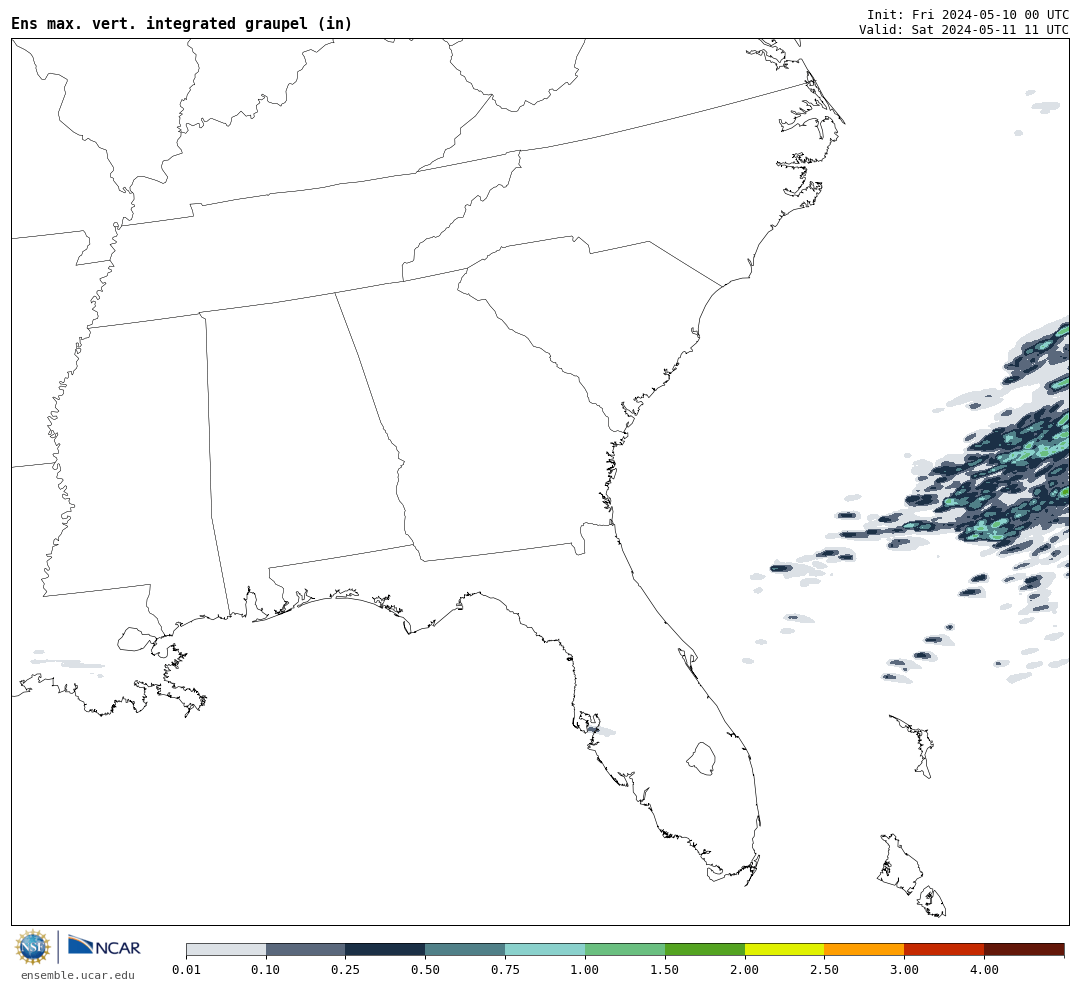Select the dark navy 0.25–0.50 color swatch
The height and width of the screenshot is (988, 1080).
tap(386, 950)
